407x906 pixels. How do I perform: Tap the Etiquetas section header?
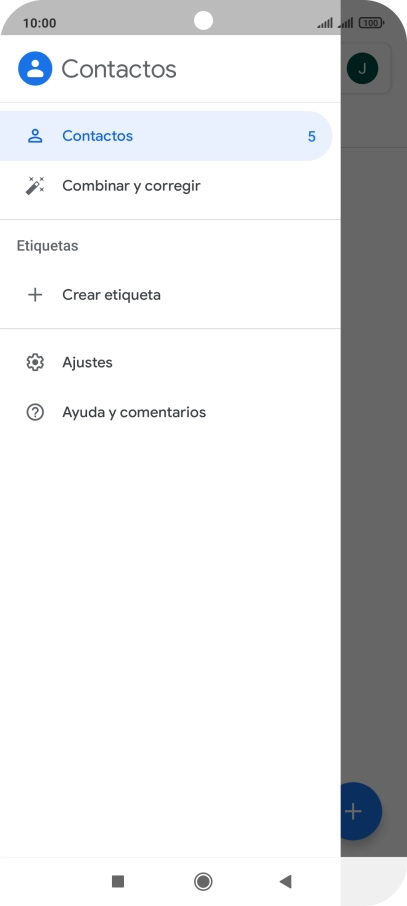(47, 246)
